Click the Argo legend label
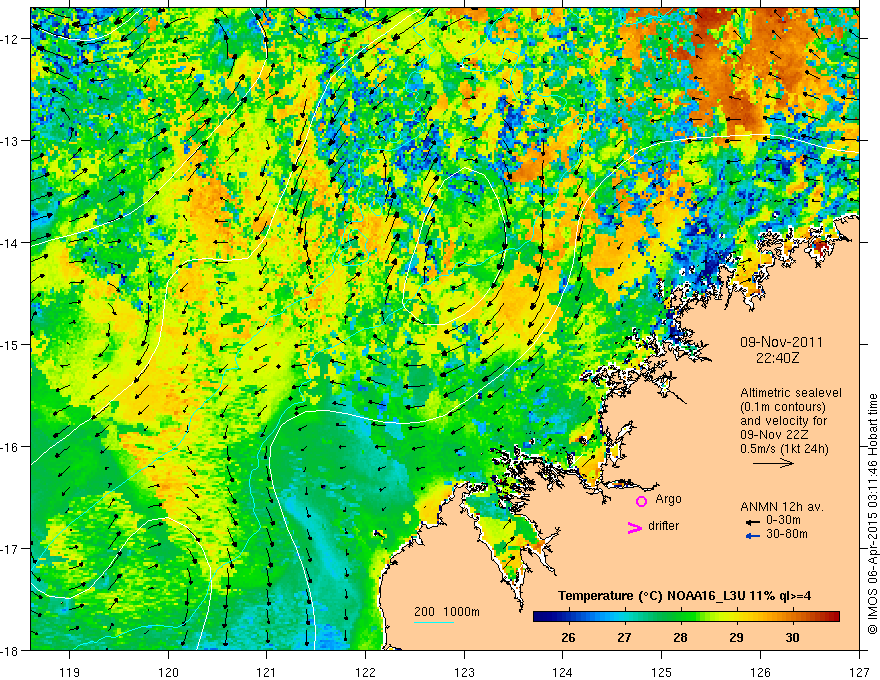880x680 pixels. click(x=668, y=499)
